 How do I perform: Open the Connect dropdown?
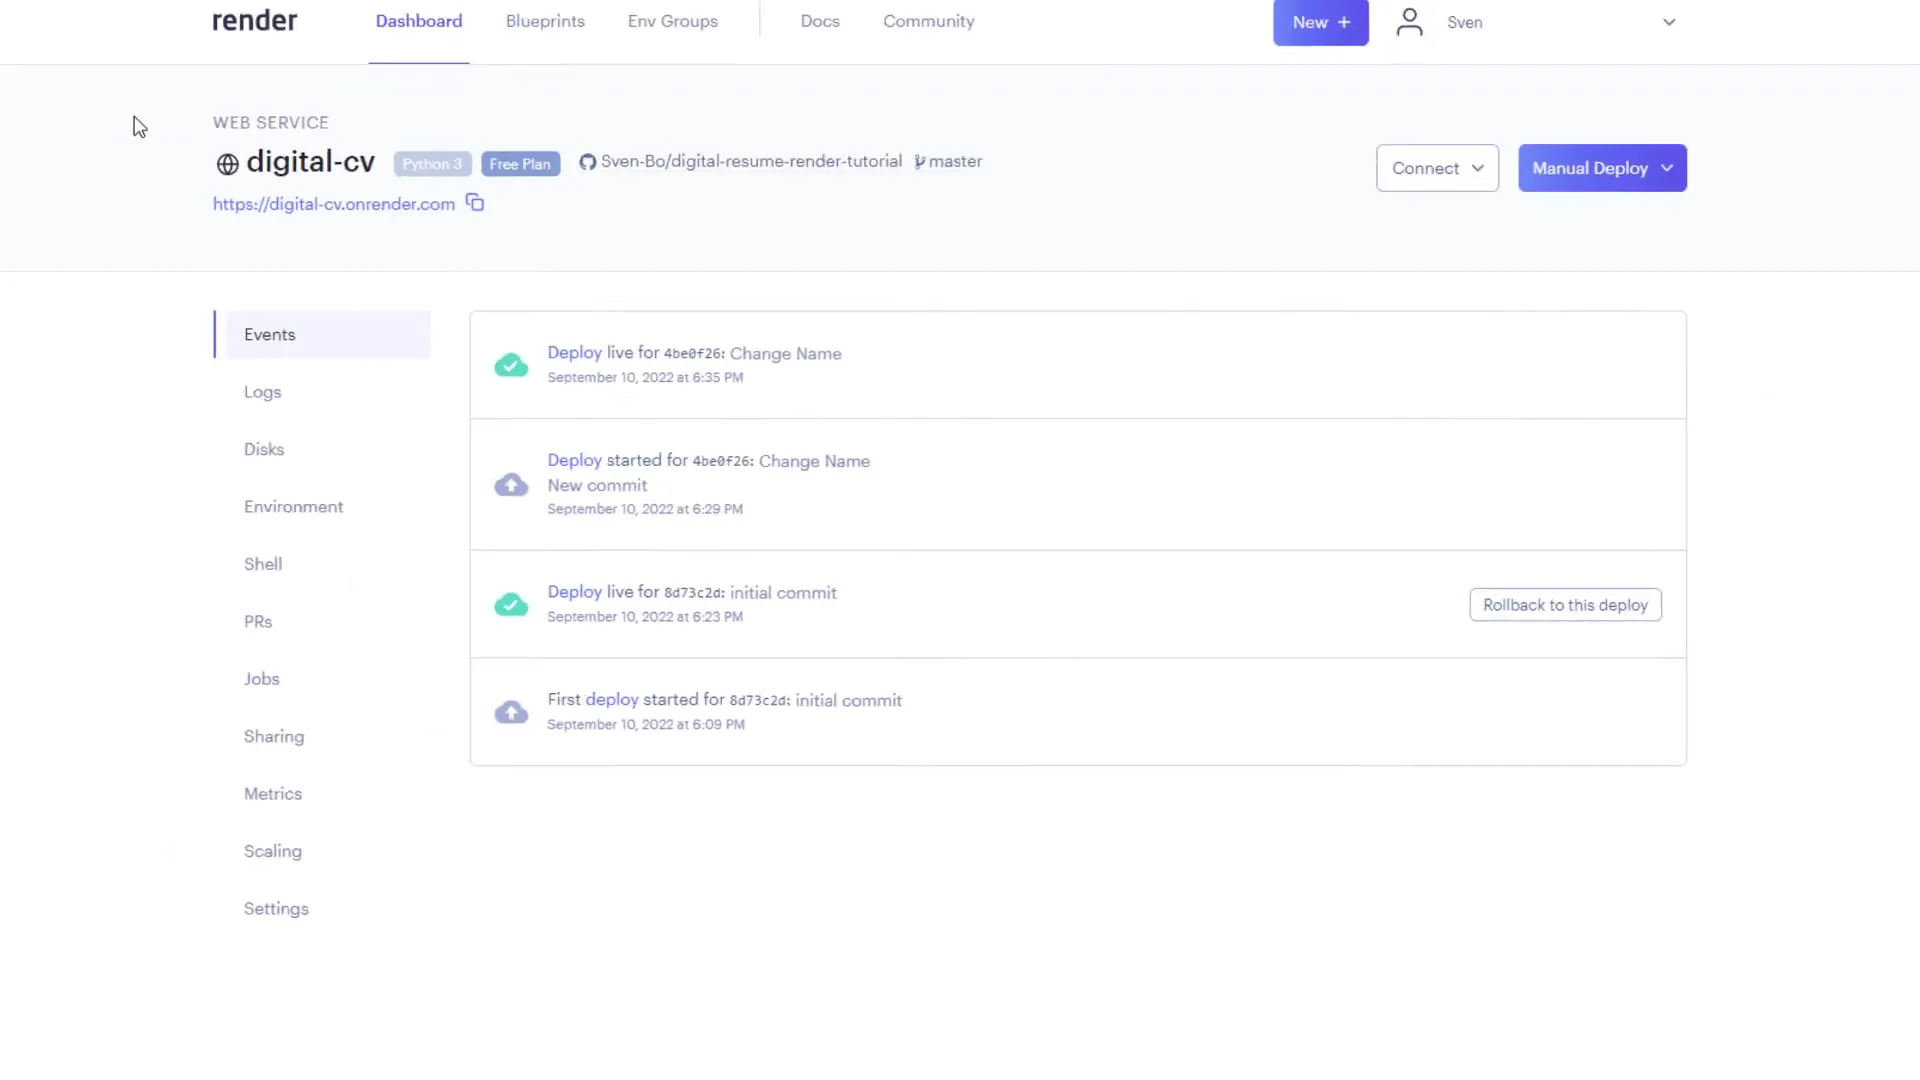coord(1437,168)
